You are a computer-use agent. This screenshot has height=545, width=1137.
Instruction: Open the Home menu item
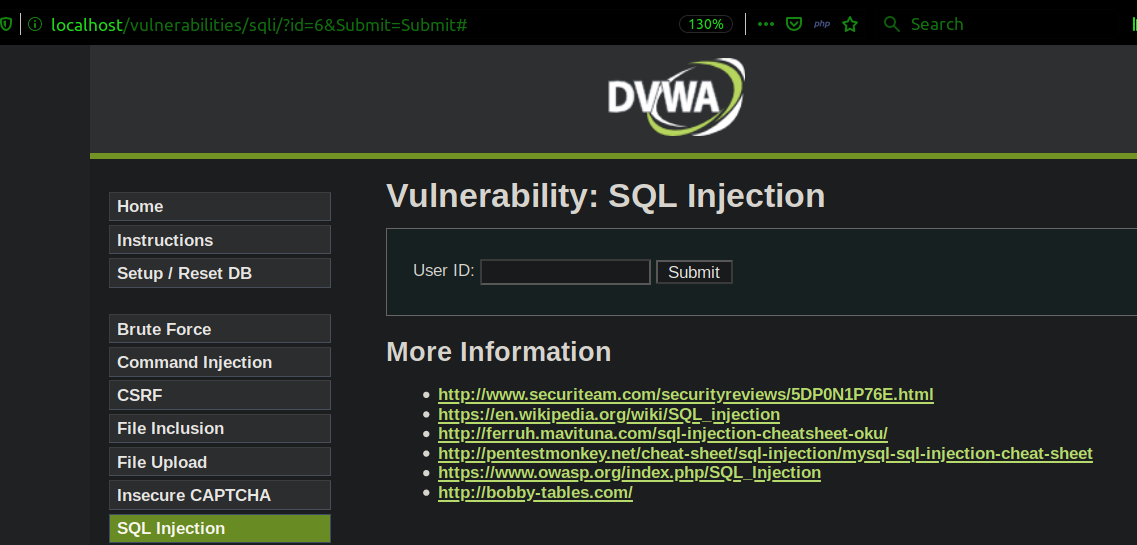click(x=219, y=207)
